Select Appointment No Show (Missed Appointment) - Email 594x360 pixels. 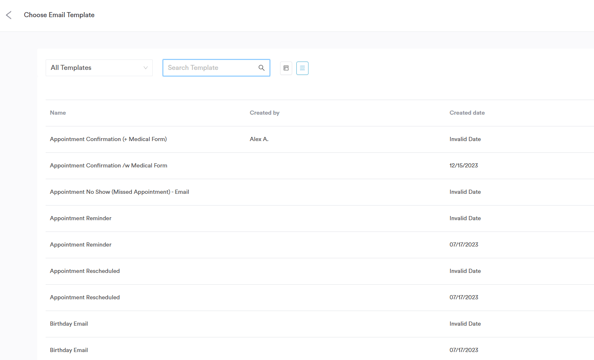(119, 192)
